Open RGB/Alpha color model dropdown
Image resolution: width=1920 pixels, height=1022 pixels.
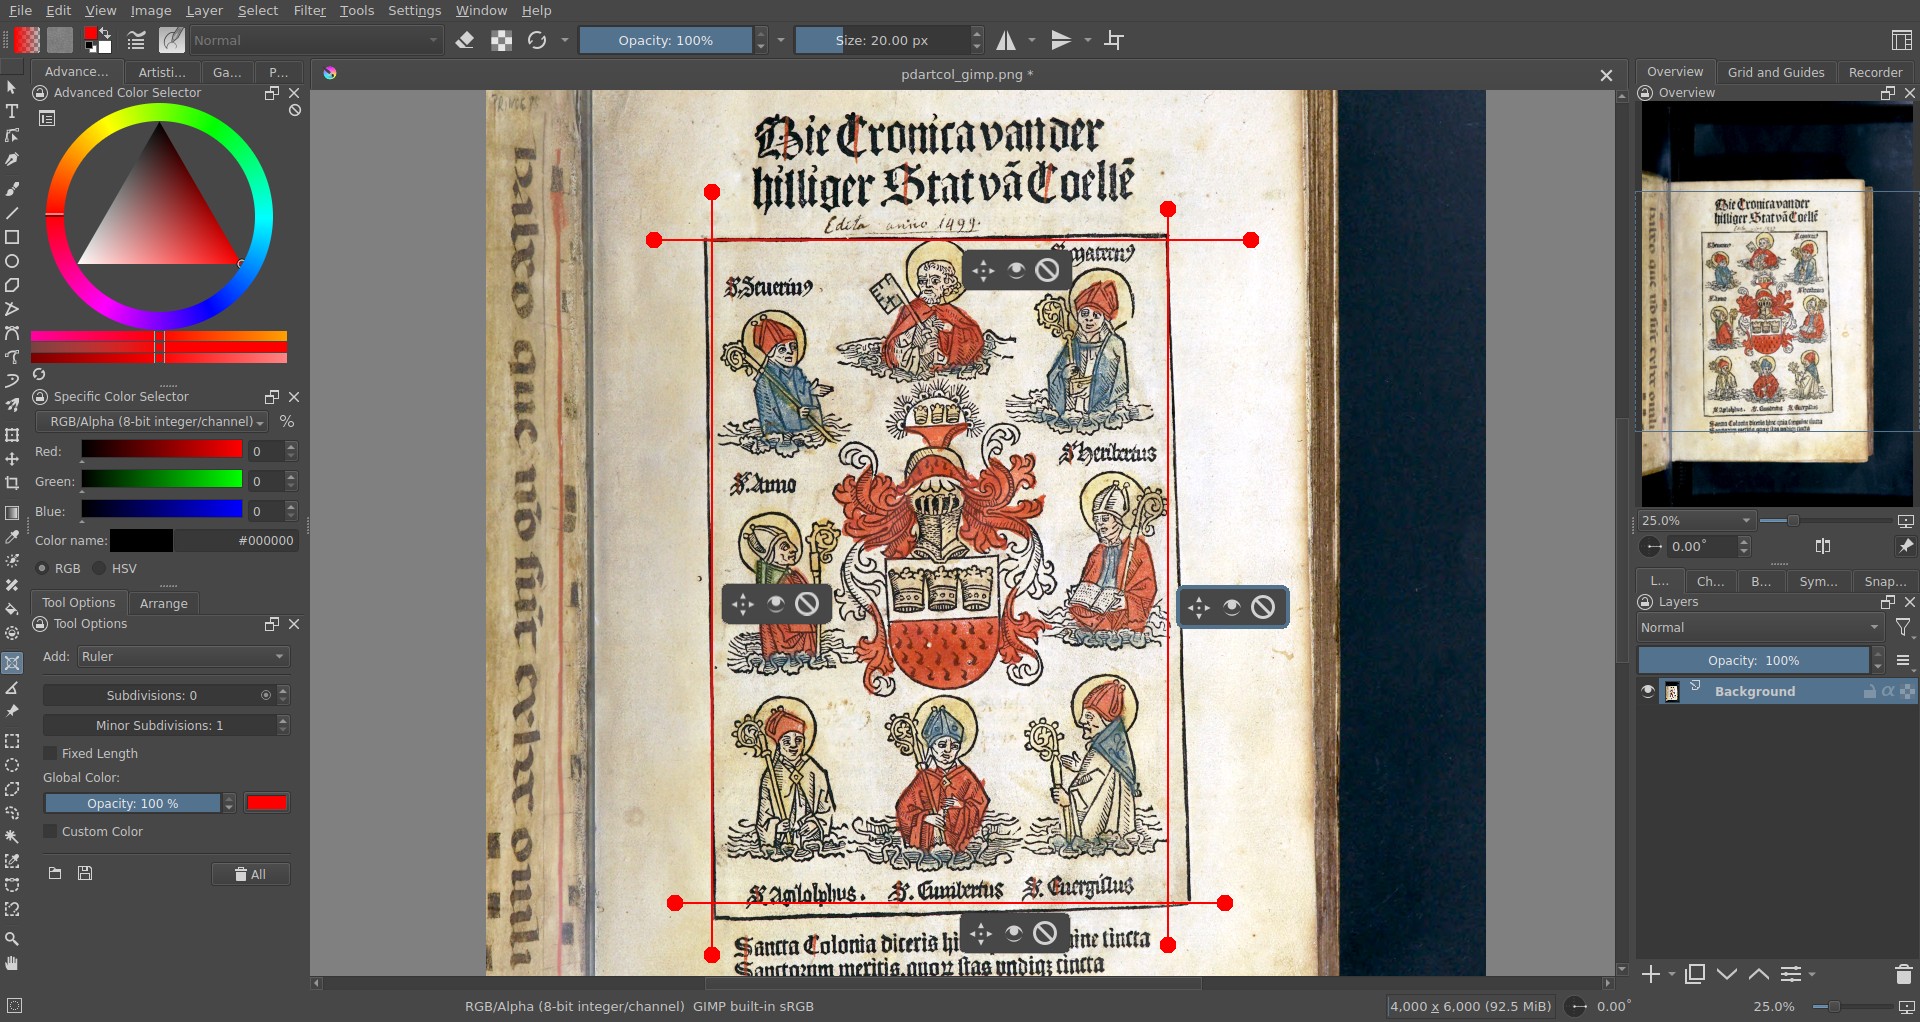(x=152, y=422)
